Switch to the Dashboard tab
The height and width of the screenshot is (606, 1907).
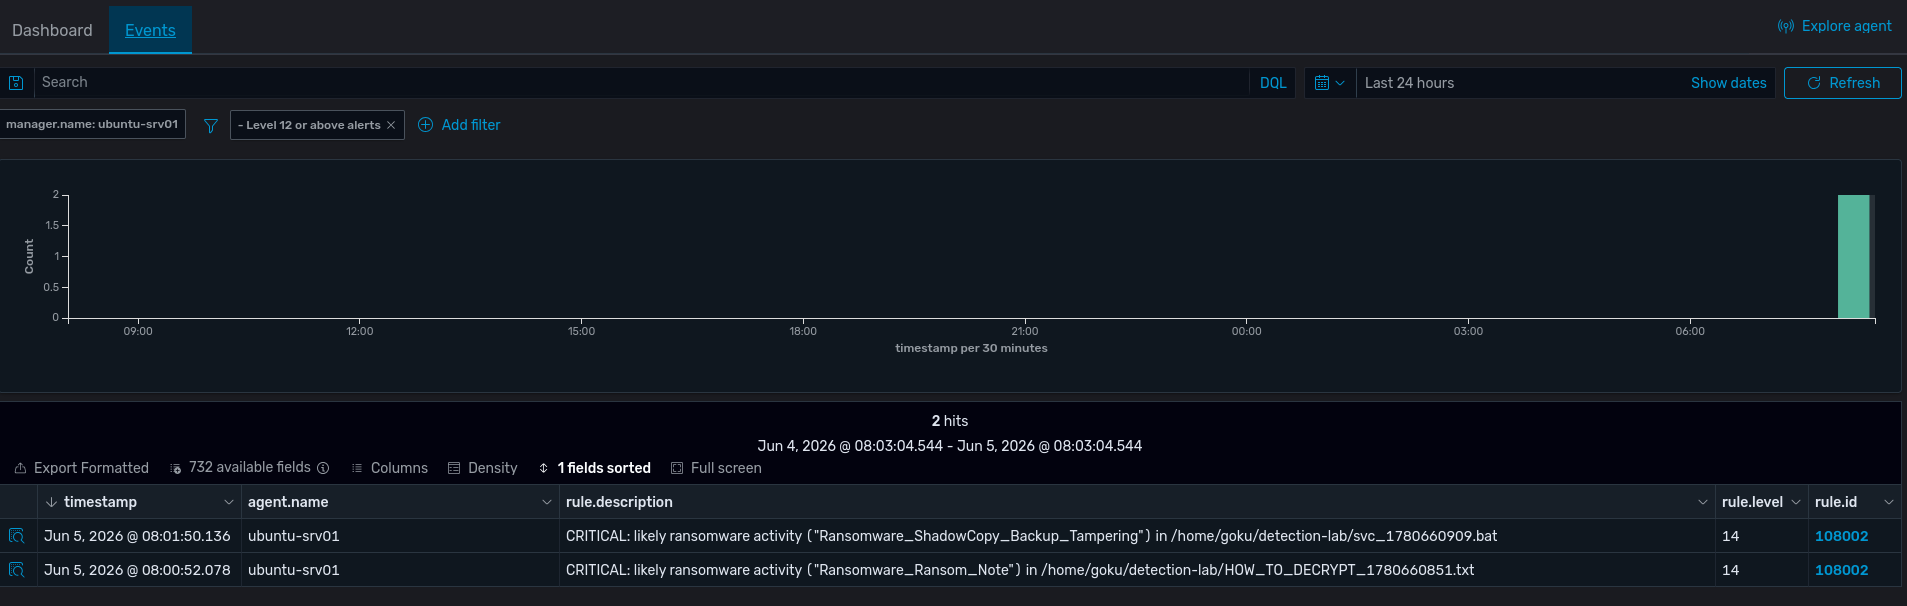tap(52, 30)
